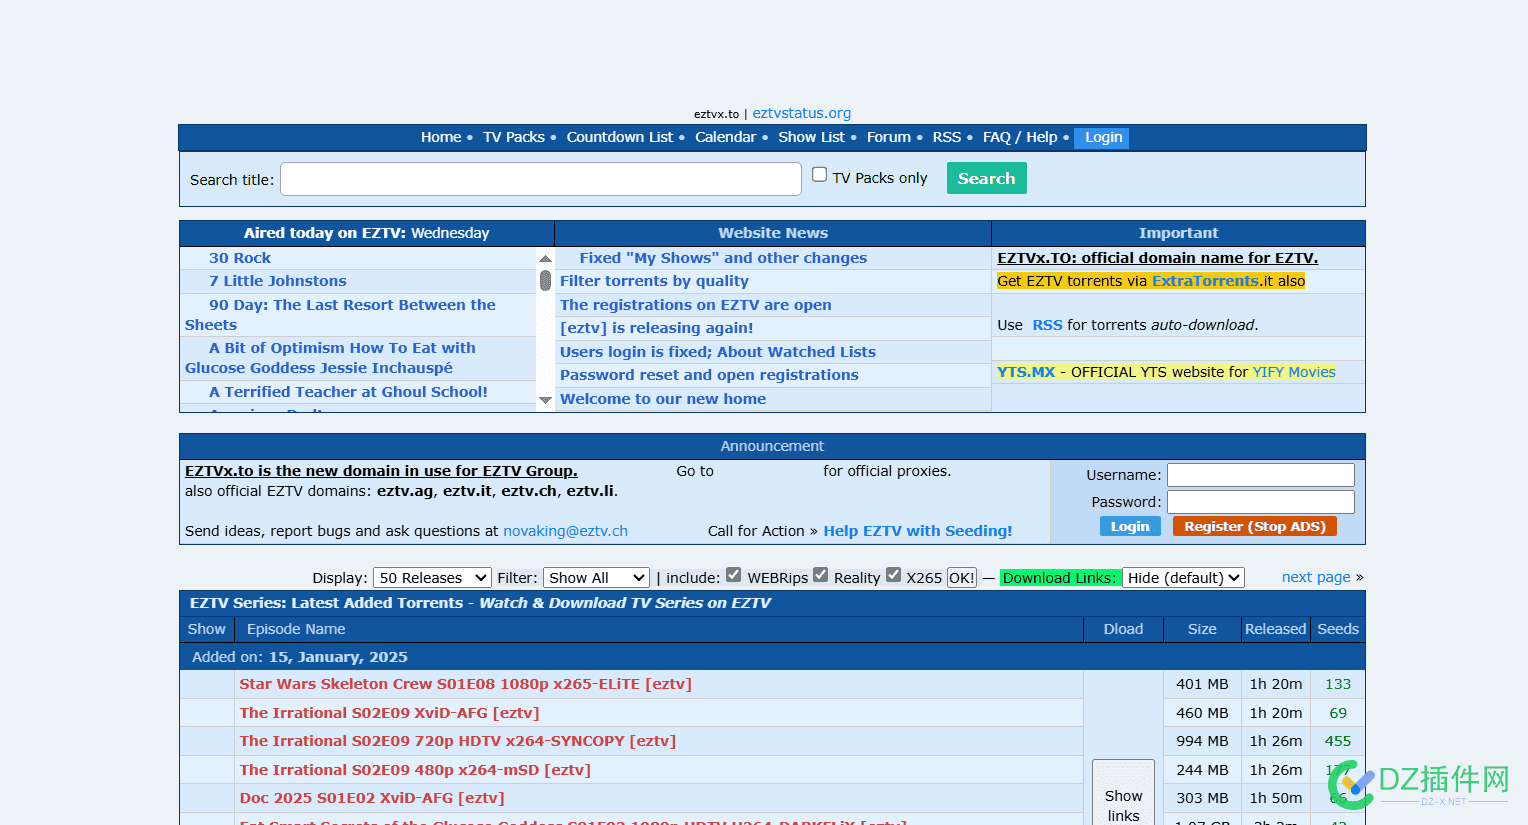
Task: Go to next page link
Action: point(1316,577)
